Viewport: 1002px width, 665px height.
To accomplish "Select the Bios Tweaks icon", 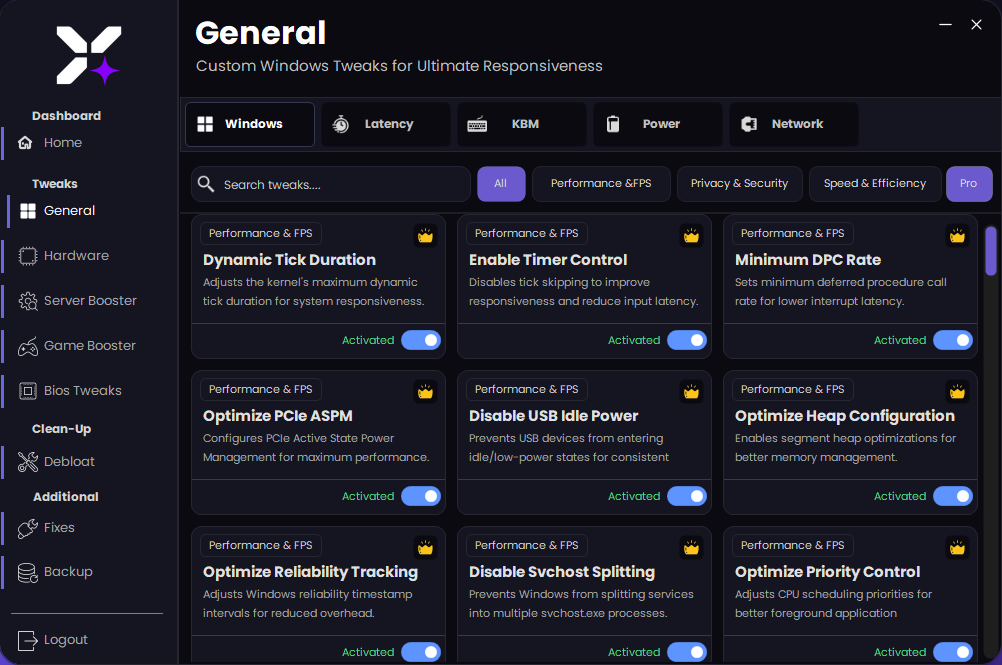I will click(27, 390).
